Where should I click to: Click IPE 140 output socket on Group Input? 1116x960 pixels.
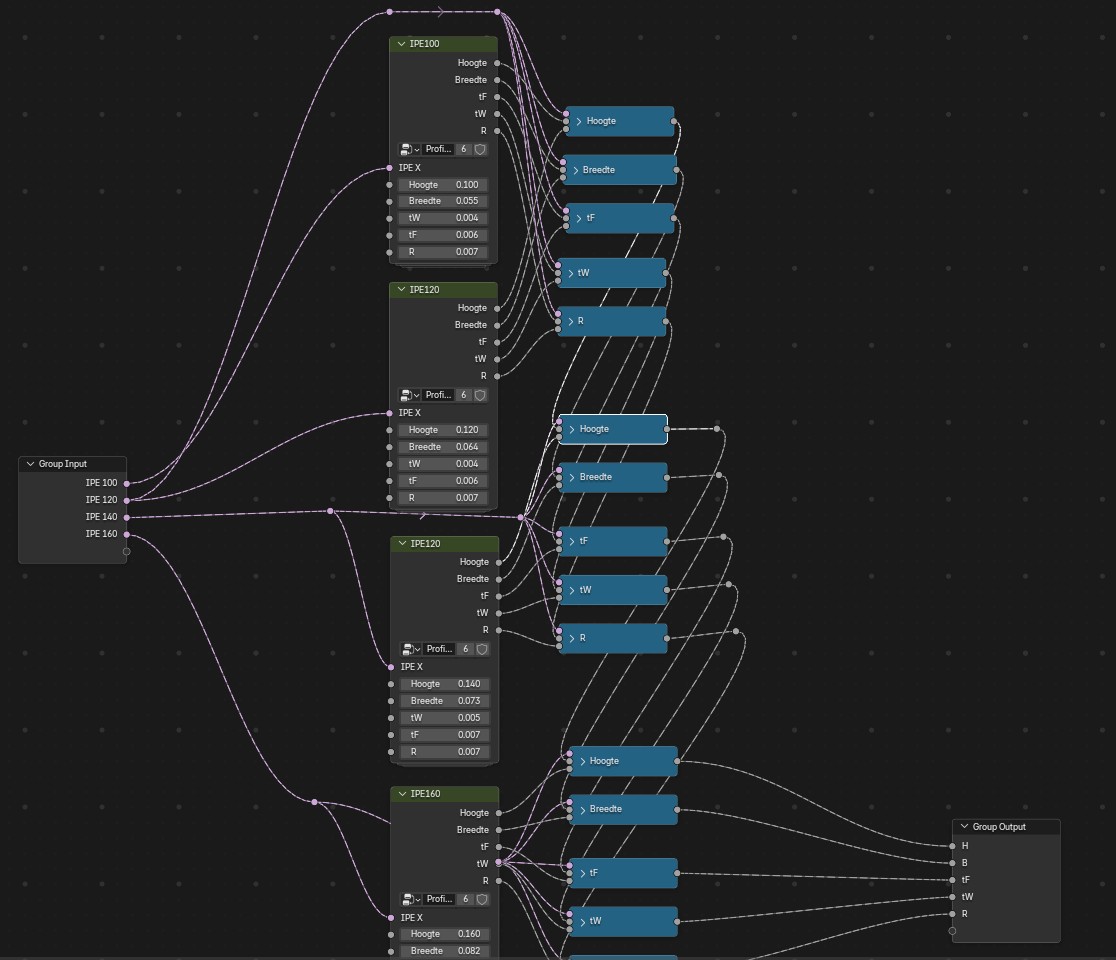coord(127,517)
